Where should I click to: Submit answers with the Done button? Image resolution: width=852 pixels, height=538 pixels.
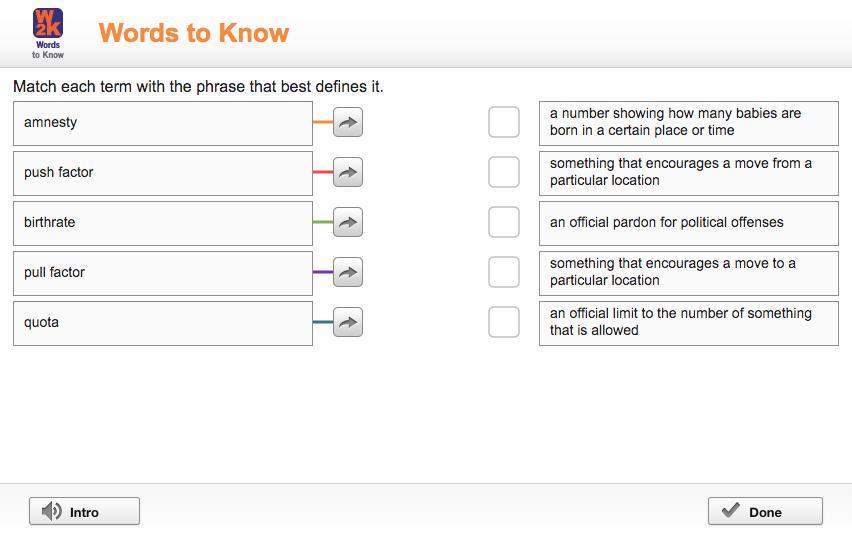pos(765,511)
